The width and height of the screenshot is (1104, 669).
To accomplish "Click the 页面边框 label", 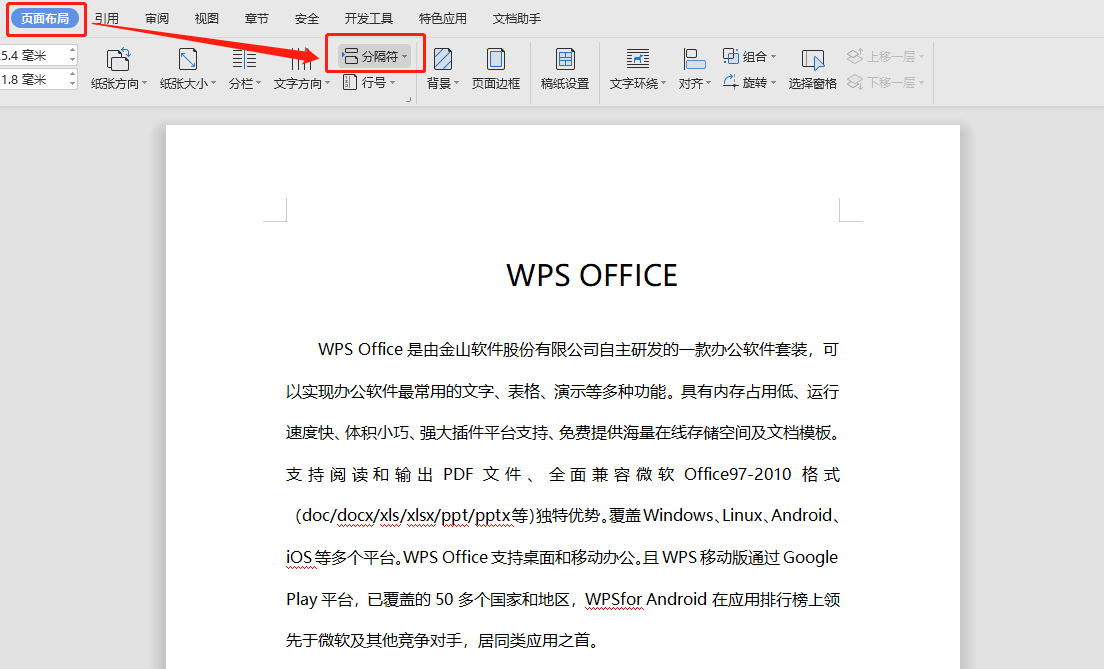I will click(496, 83).
